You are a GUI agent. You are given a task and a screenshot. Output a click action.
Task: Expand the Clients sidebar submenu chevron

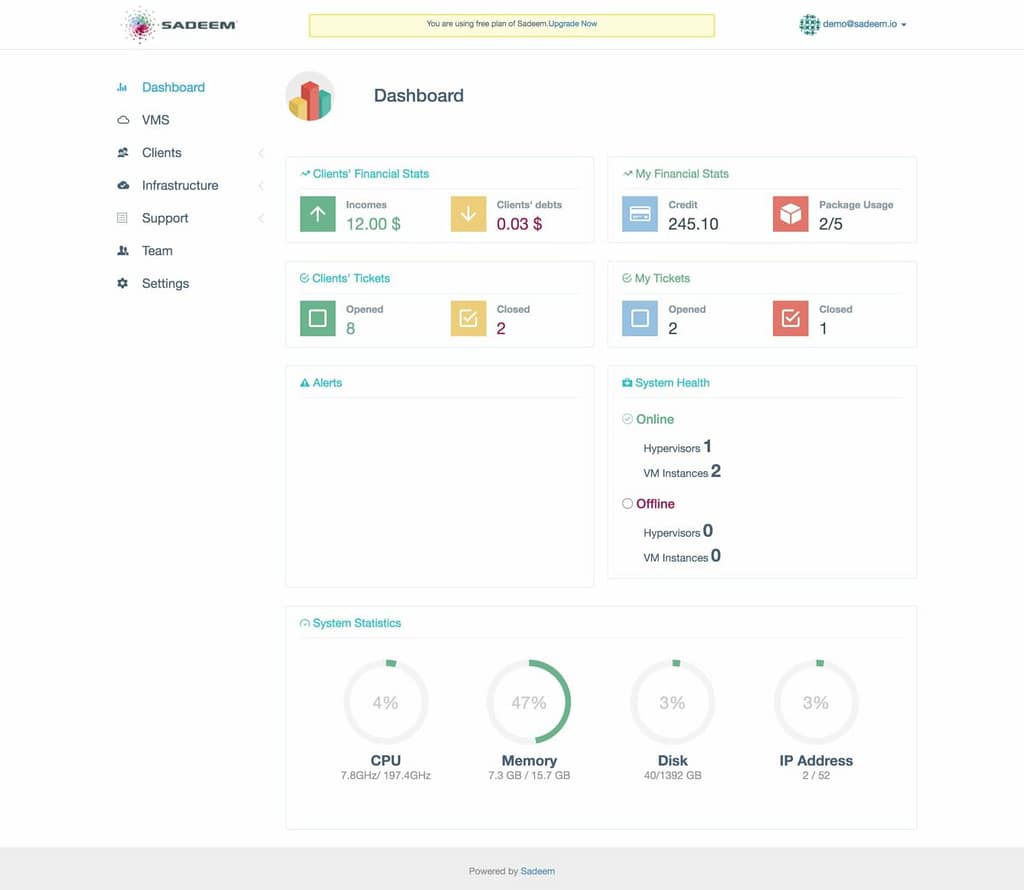(x=261, y=153)
